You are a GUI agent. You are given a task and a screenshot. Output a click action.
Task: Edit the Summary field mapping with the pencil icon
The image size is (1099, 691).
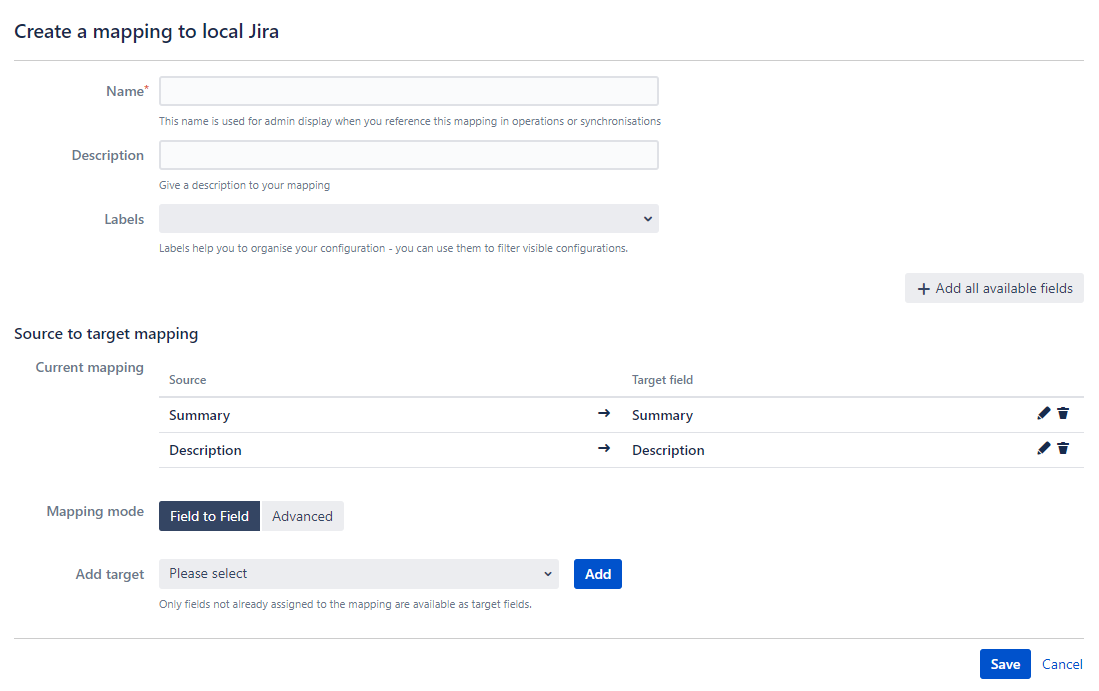tap(1043, 413)
